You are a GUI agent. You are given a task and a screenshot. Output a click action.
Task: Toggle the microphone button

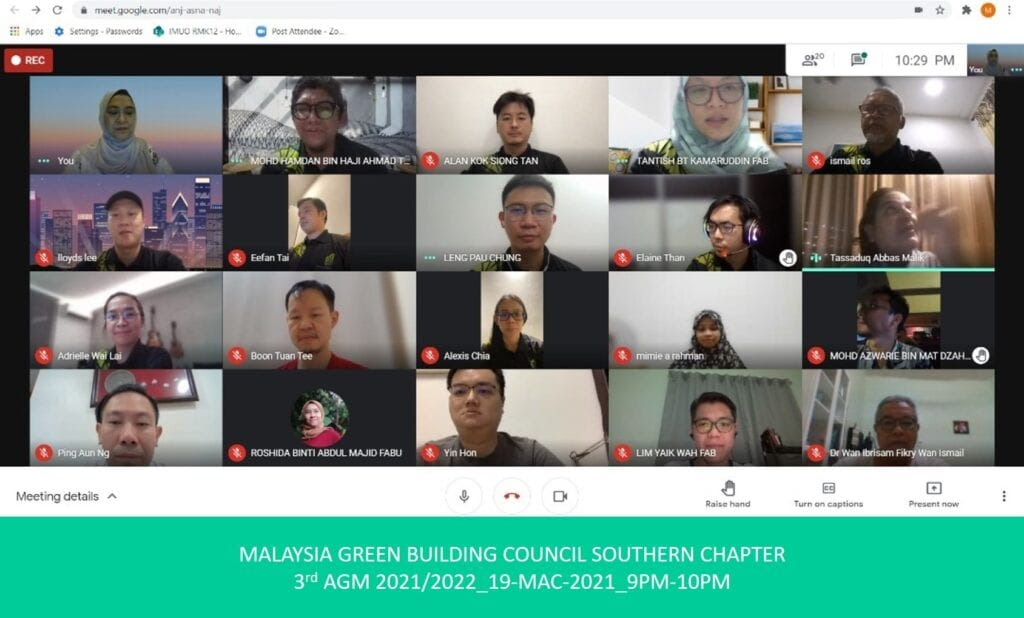[x=464, y=496]
